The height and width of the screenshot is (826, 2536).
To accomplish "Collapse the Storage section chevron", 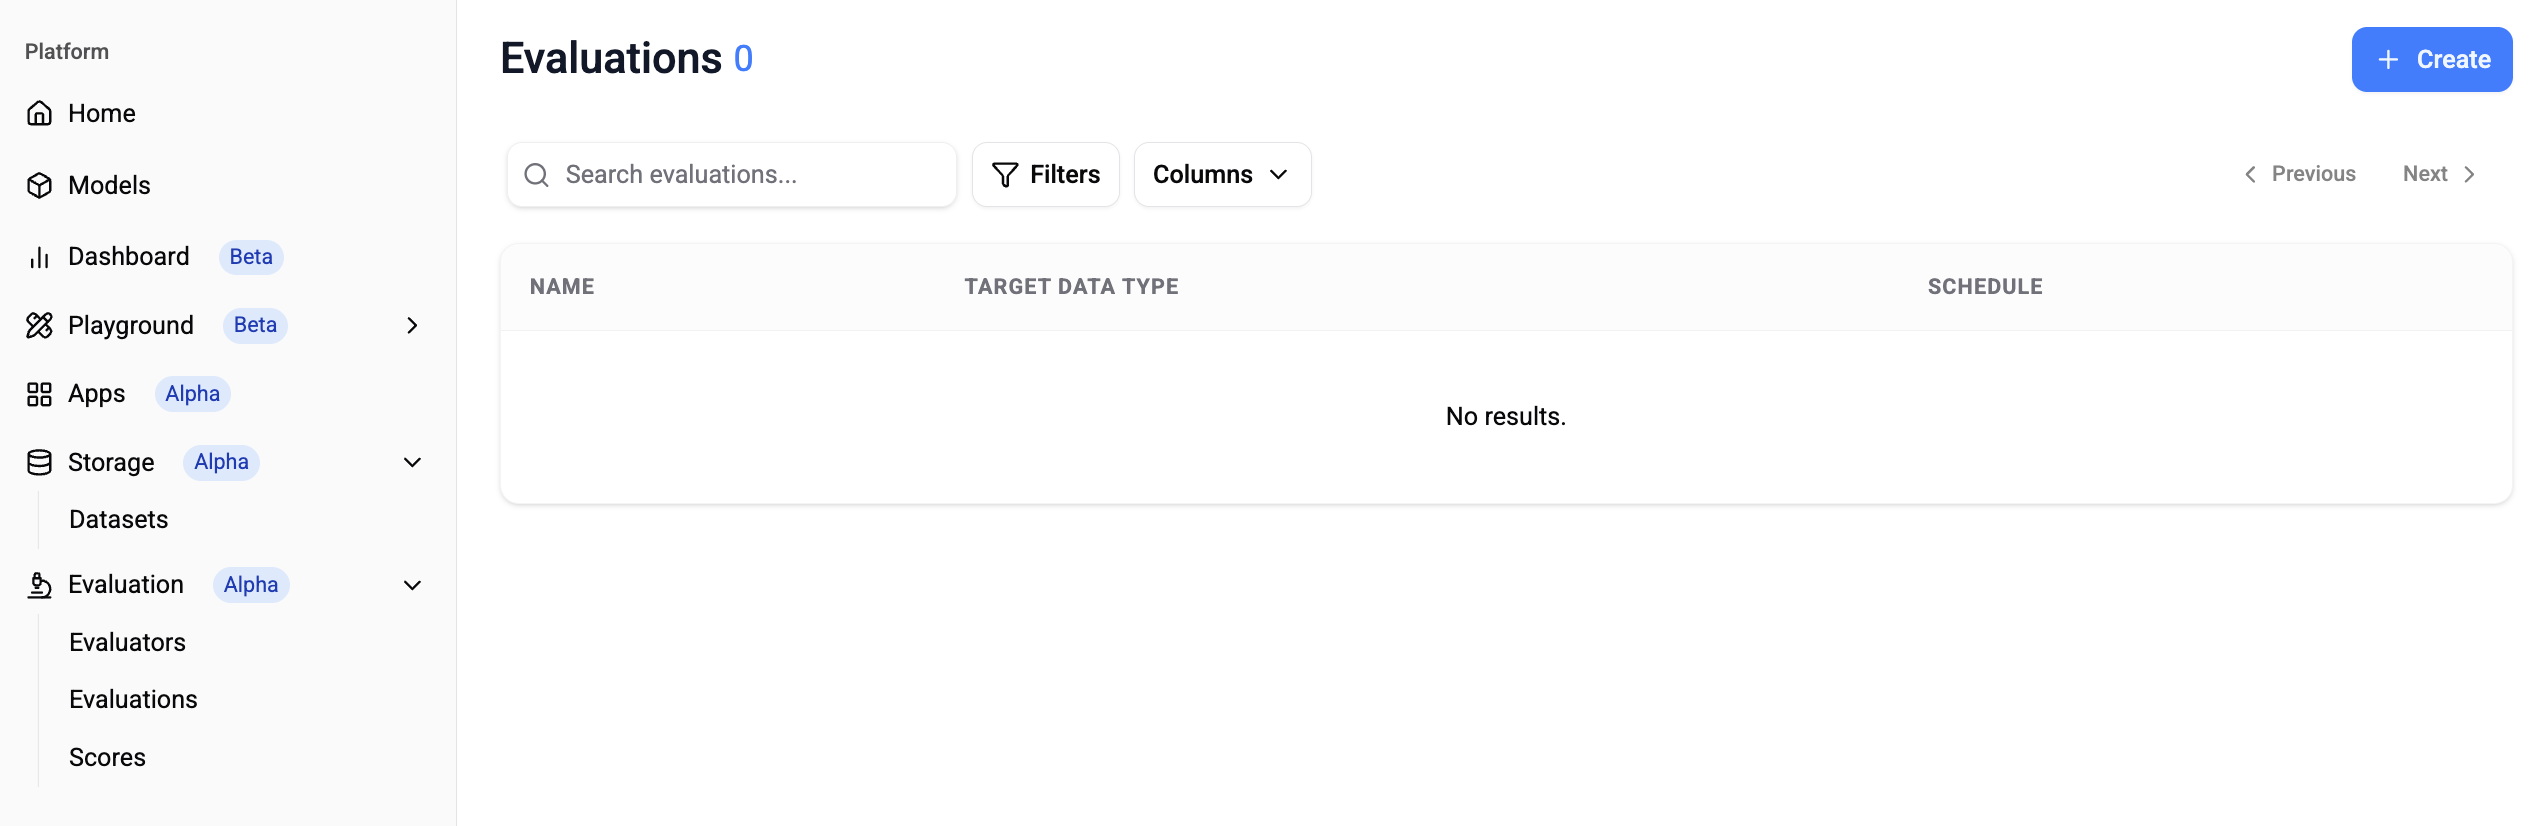I will [x=412, y=462].
